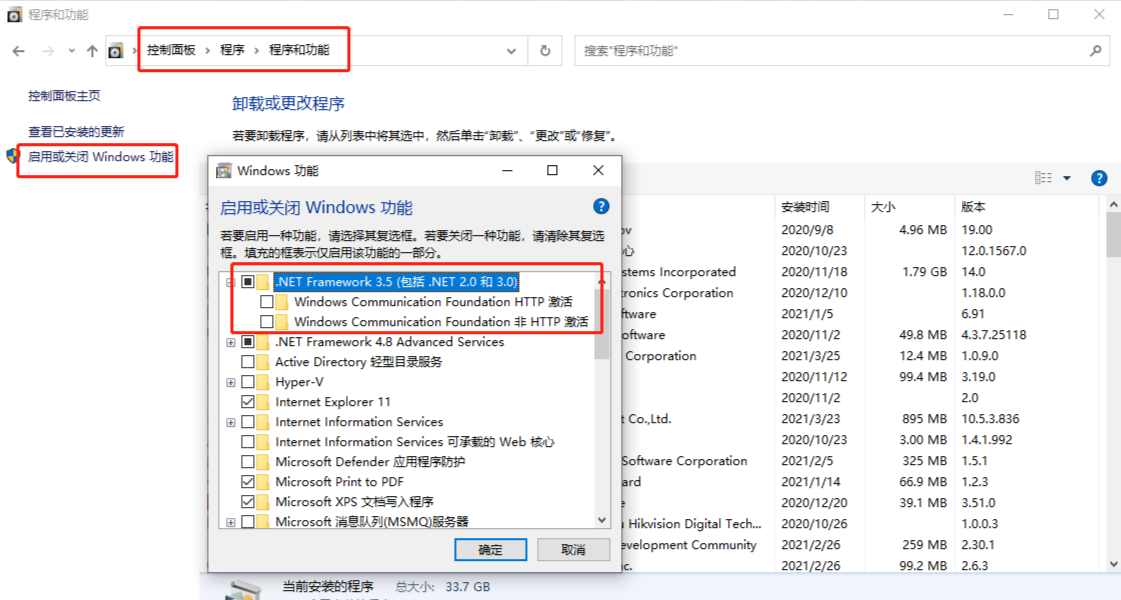Enable Internet Information Services checkbox
1121x600 pixels.
tap(247, 422)
